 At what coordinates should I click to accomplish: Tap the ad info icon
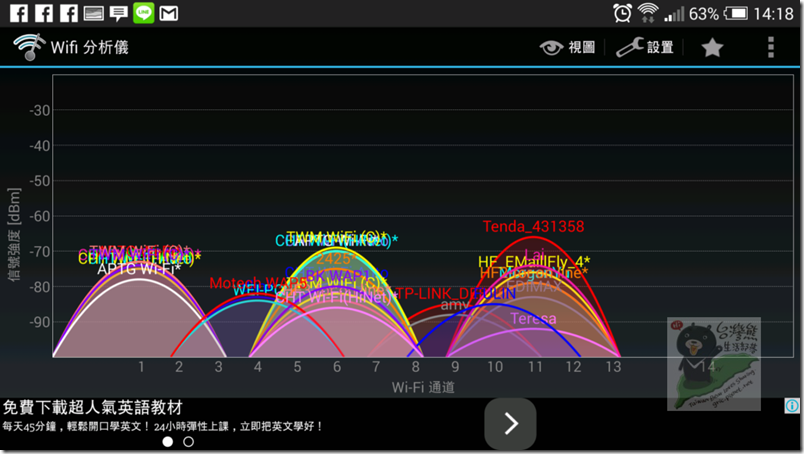[792, 406]
